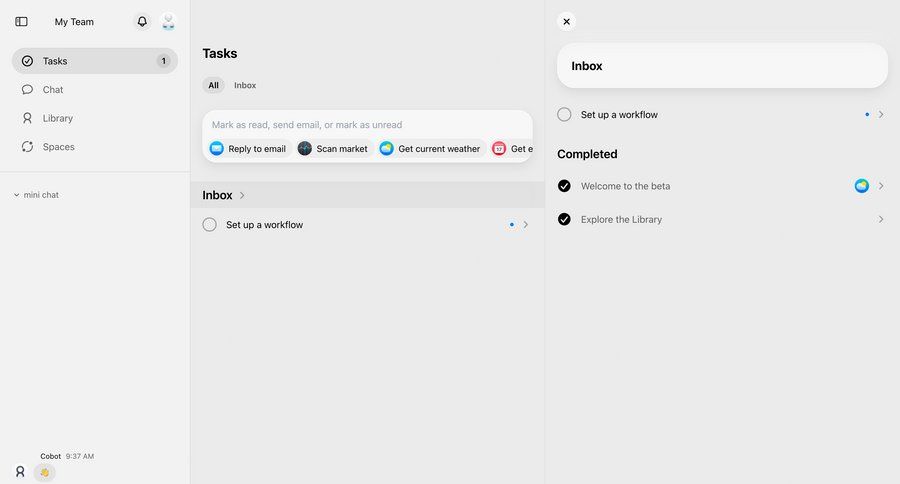
Task: Mark Set up a workflow complete in task list
Action: [210, 225]
